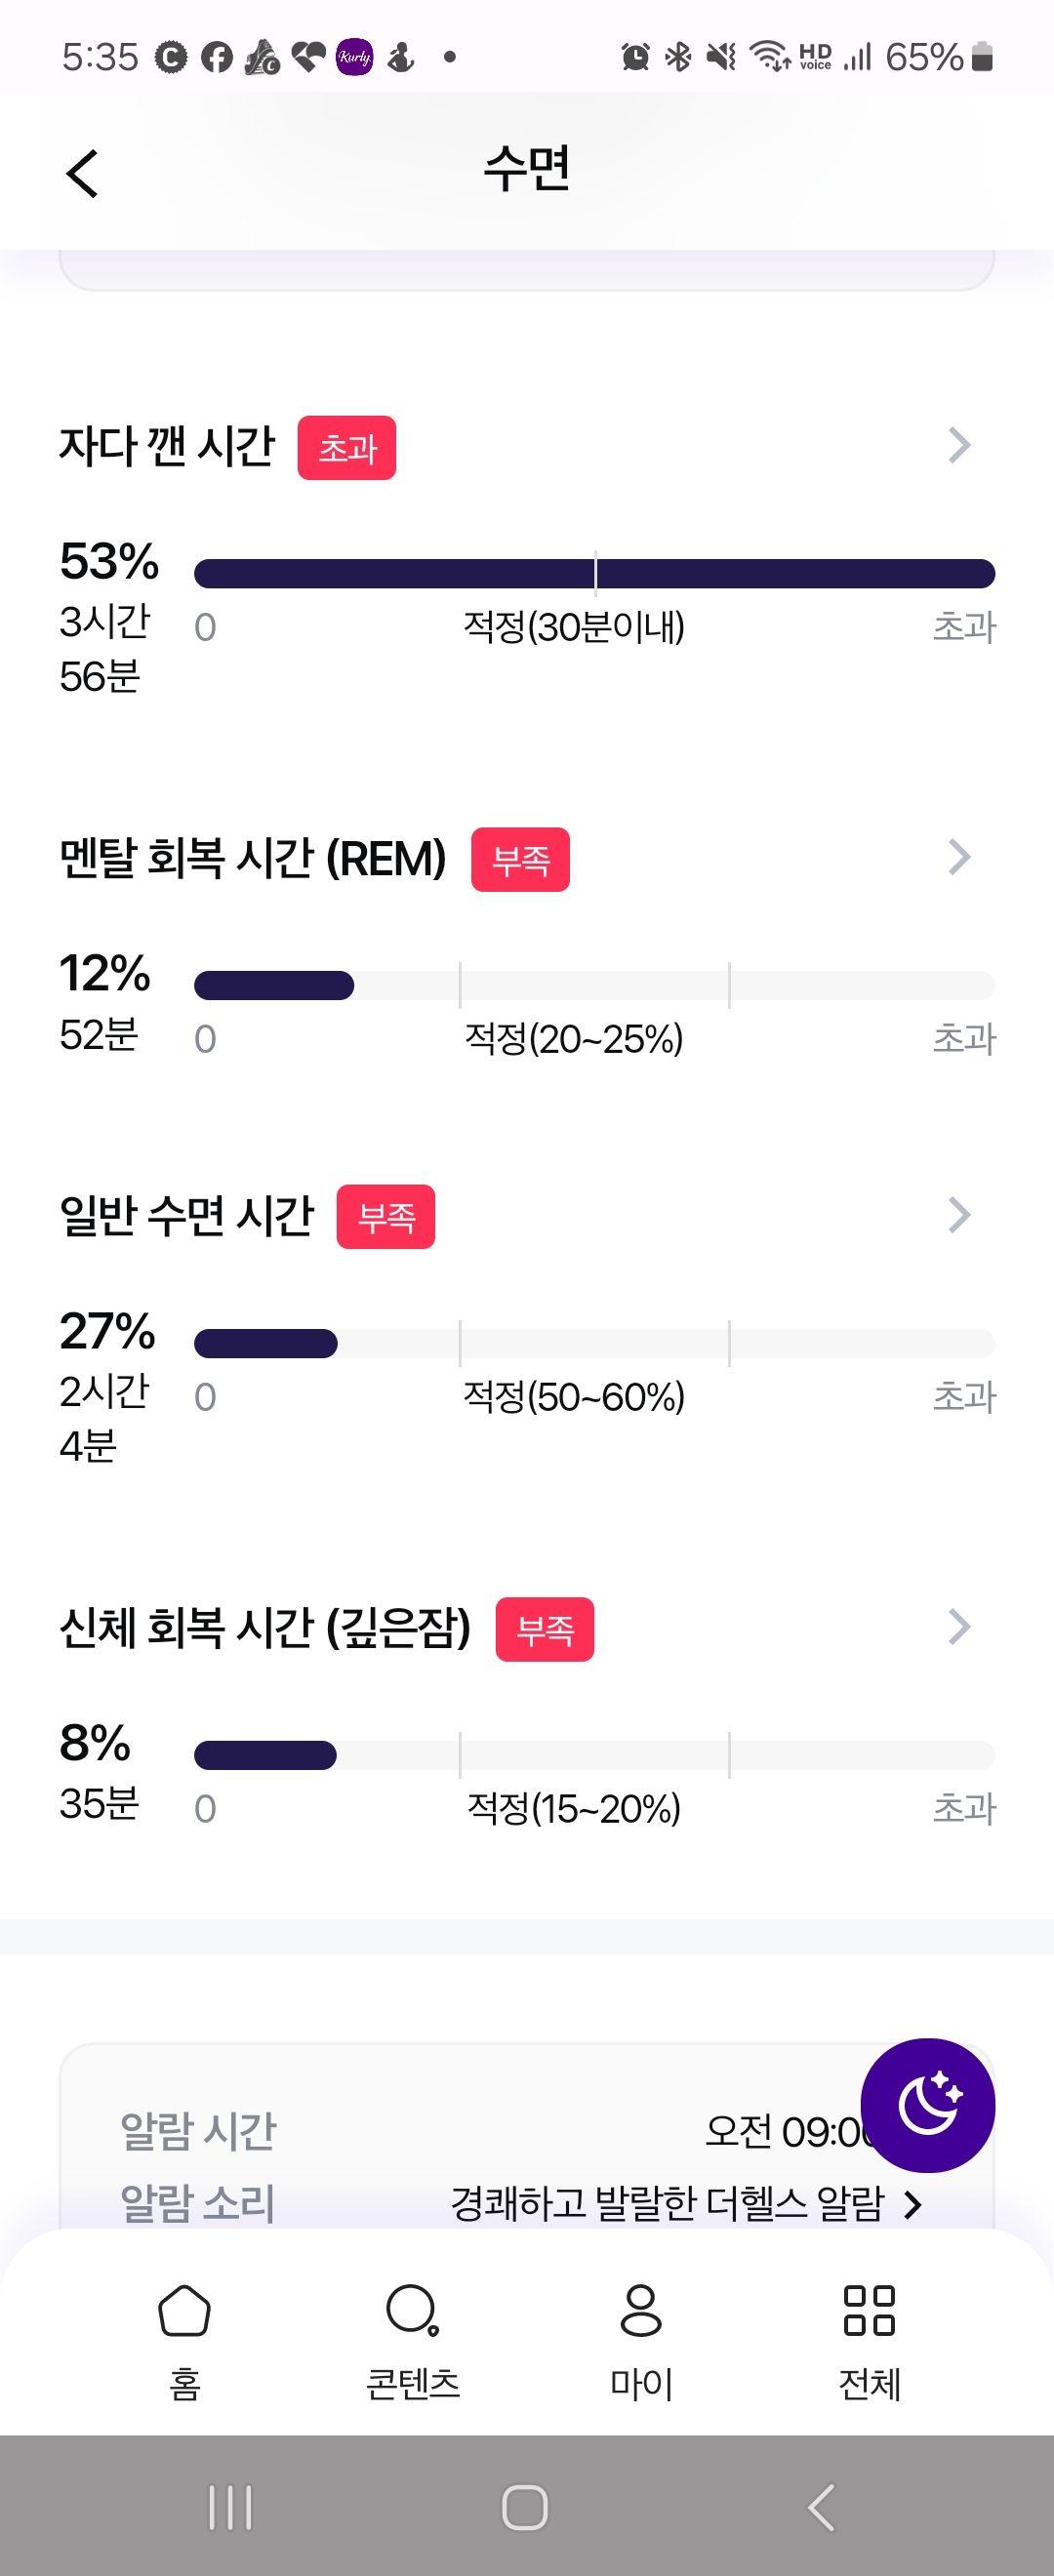Screen dimensions: 1054x2576
Task: Tap the Kurly notification icon in status bar
Action: click(x=355, y=57)
